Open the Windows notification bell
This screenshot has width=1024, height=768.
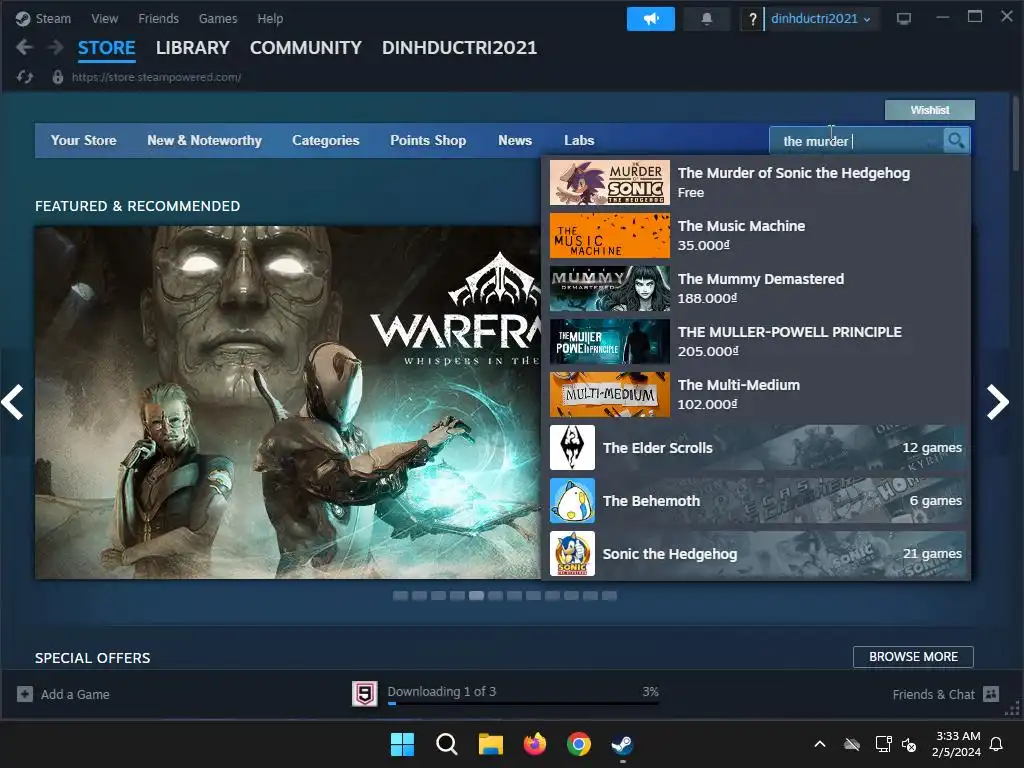pos(997,744)
